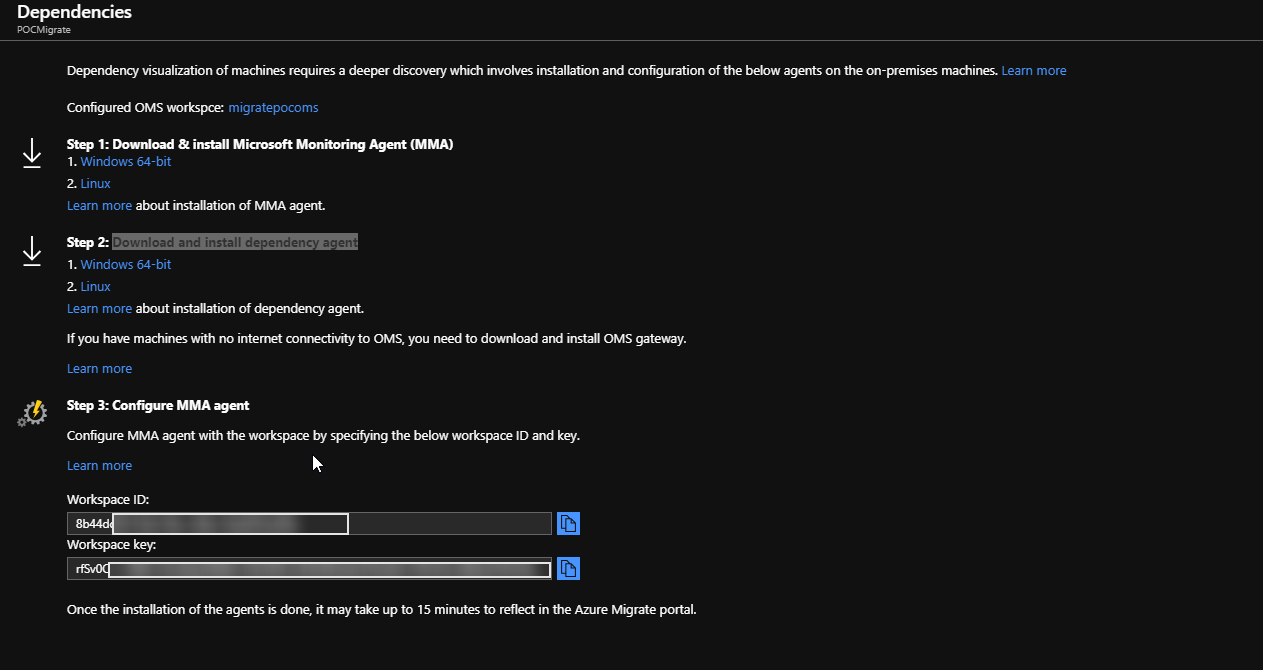Open Learn more about MMA agent installation
Viewport: 1263px width, 670px height.
tap(99, 205)
